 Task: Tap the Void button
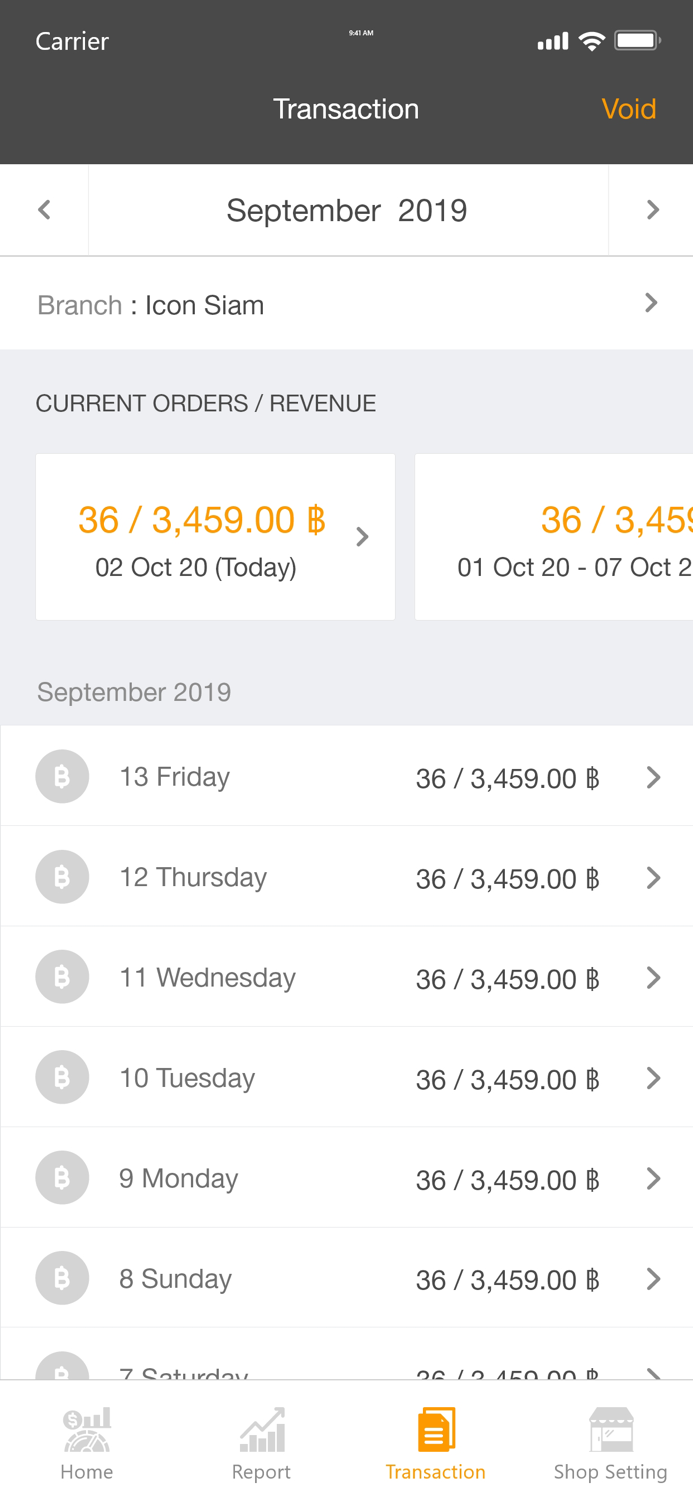[x=629, y=108]
